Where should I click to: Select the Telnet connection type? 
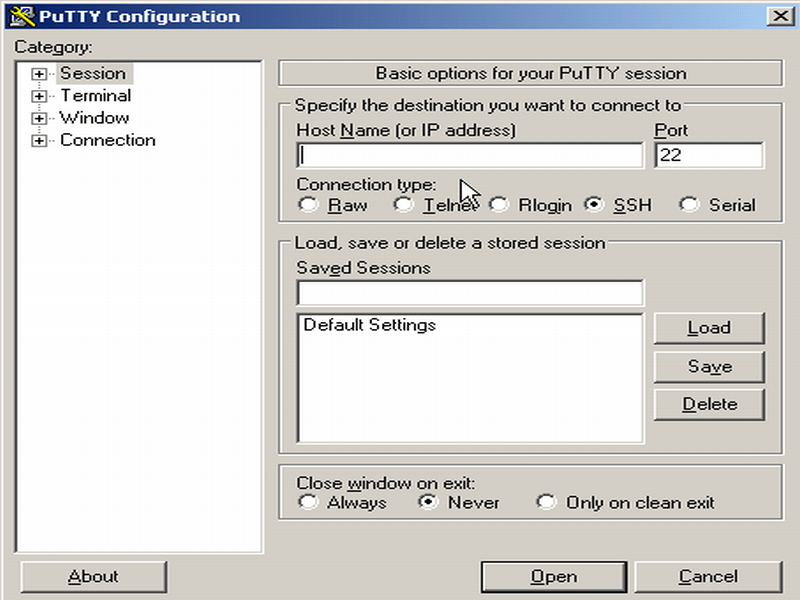click(403, 204)
